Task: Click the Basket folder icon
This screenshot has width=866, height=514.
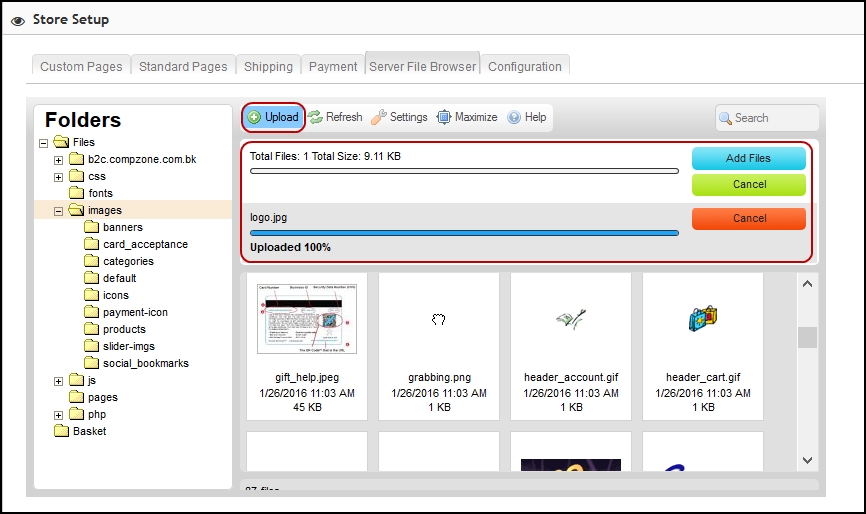Action: pos(61,431)
